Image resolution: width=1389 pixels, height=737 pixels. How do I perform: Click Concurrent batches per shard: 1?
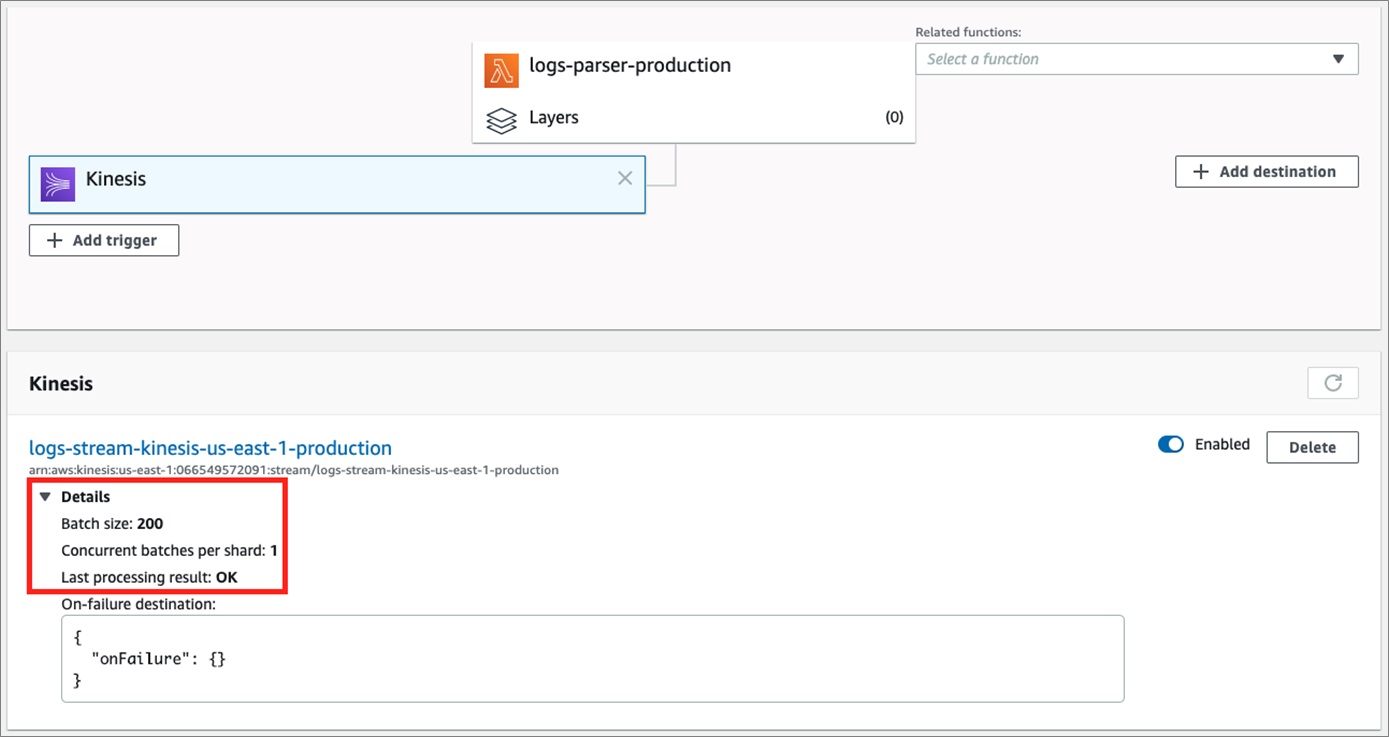pos(169,550)
